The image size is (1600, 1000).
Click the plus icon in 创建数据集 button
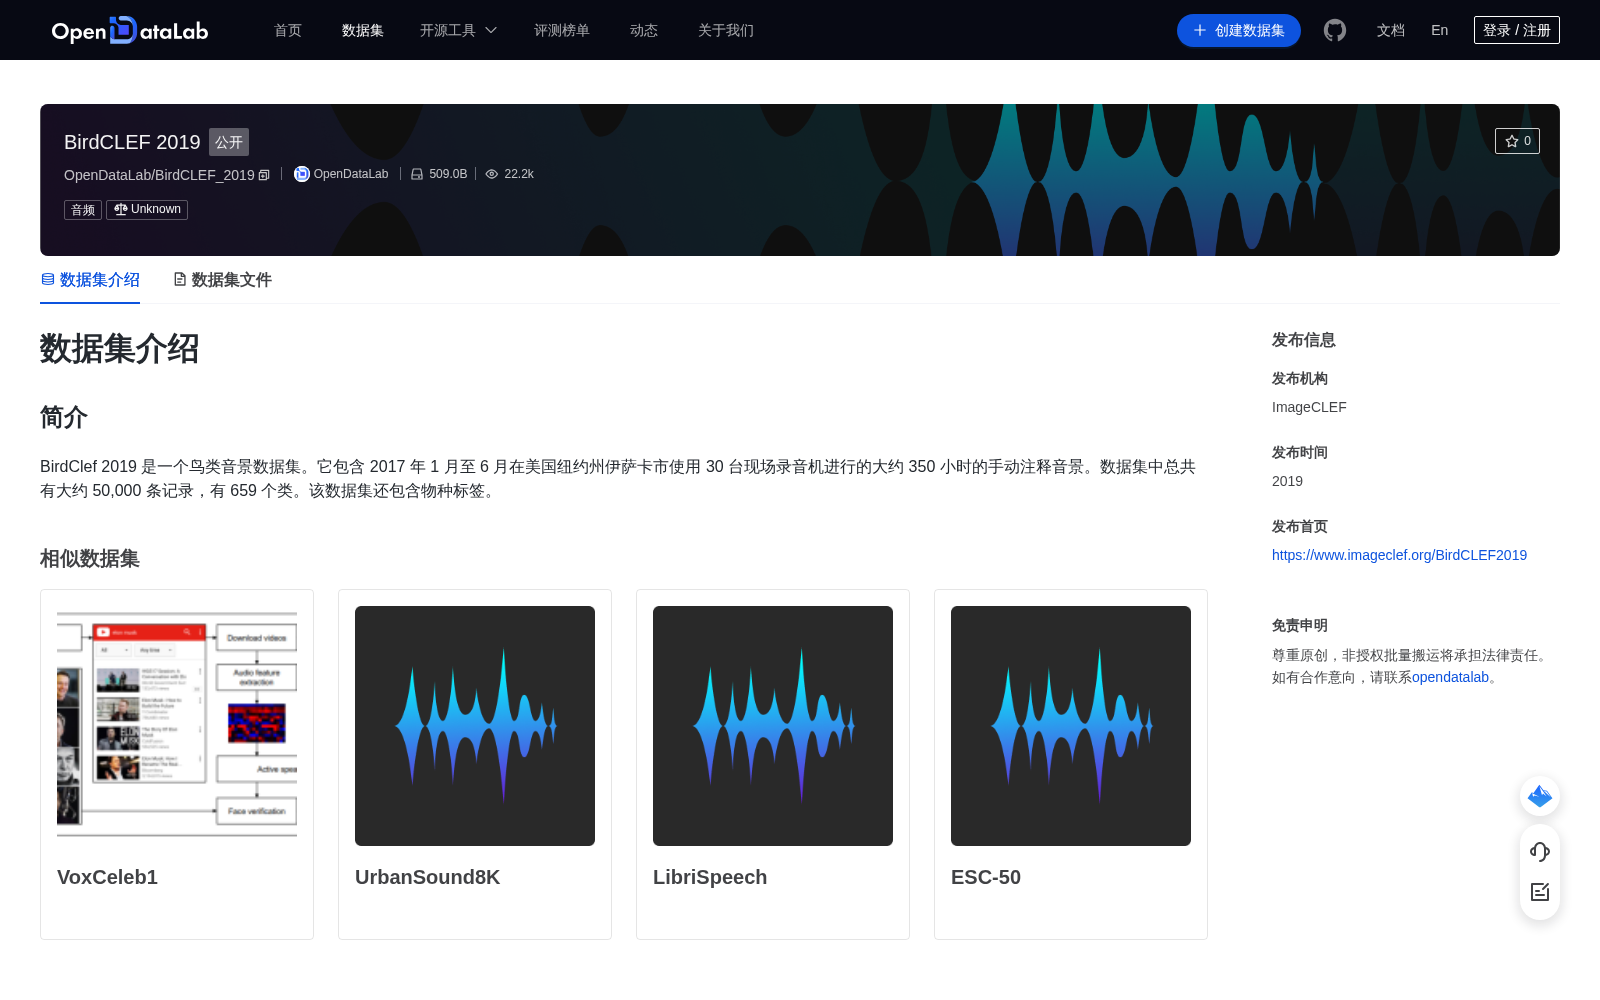pyautogui.click(x=1200, y=30)
